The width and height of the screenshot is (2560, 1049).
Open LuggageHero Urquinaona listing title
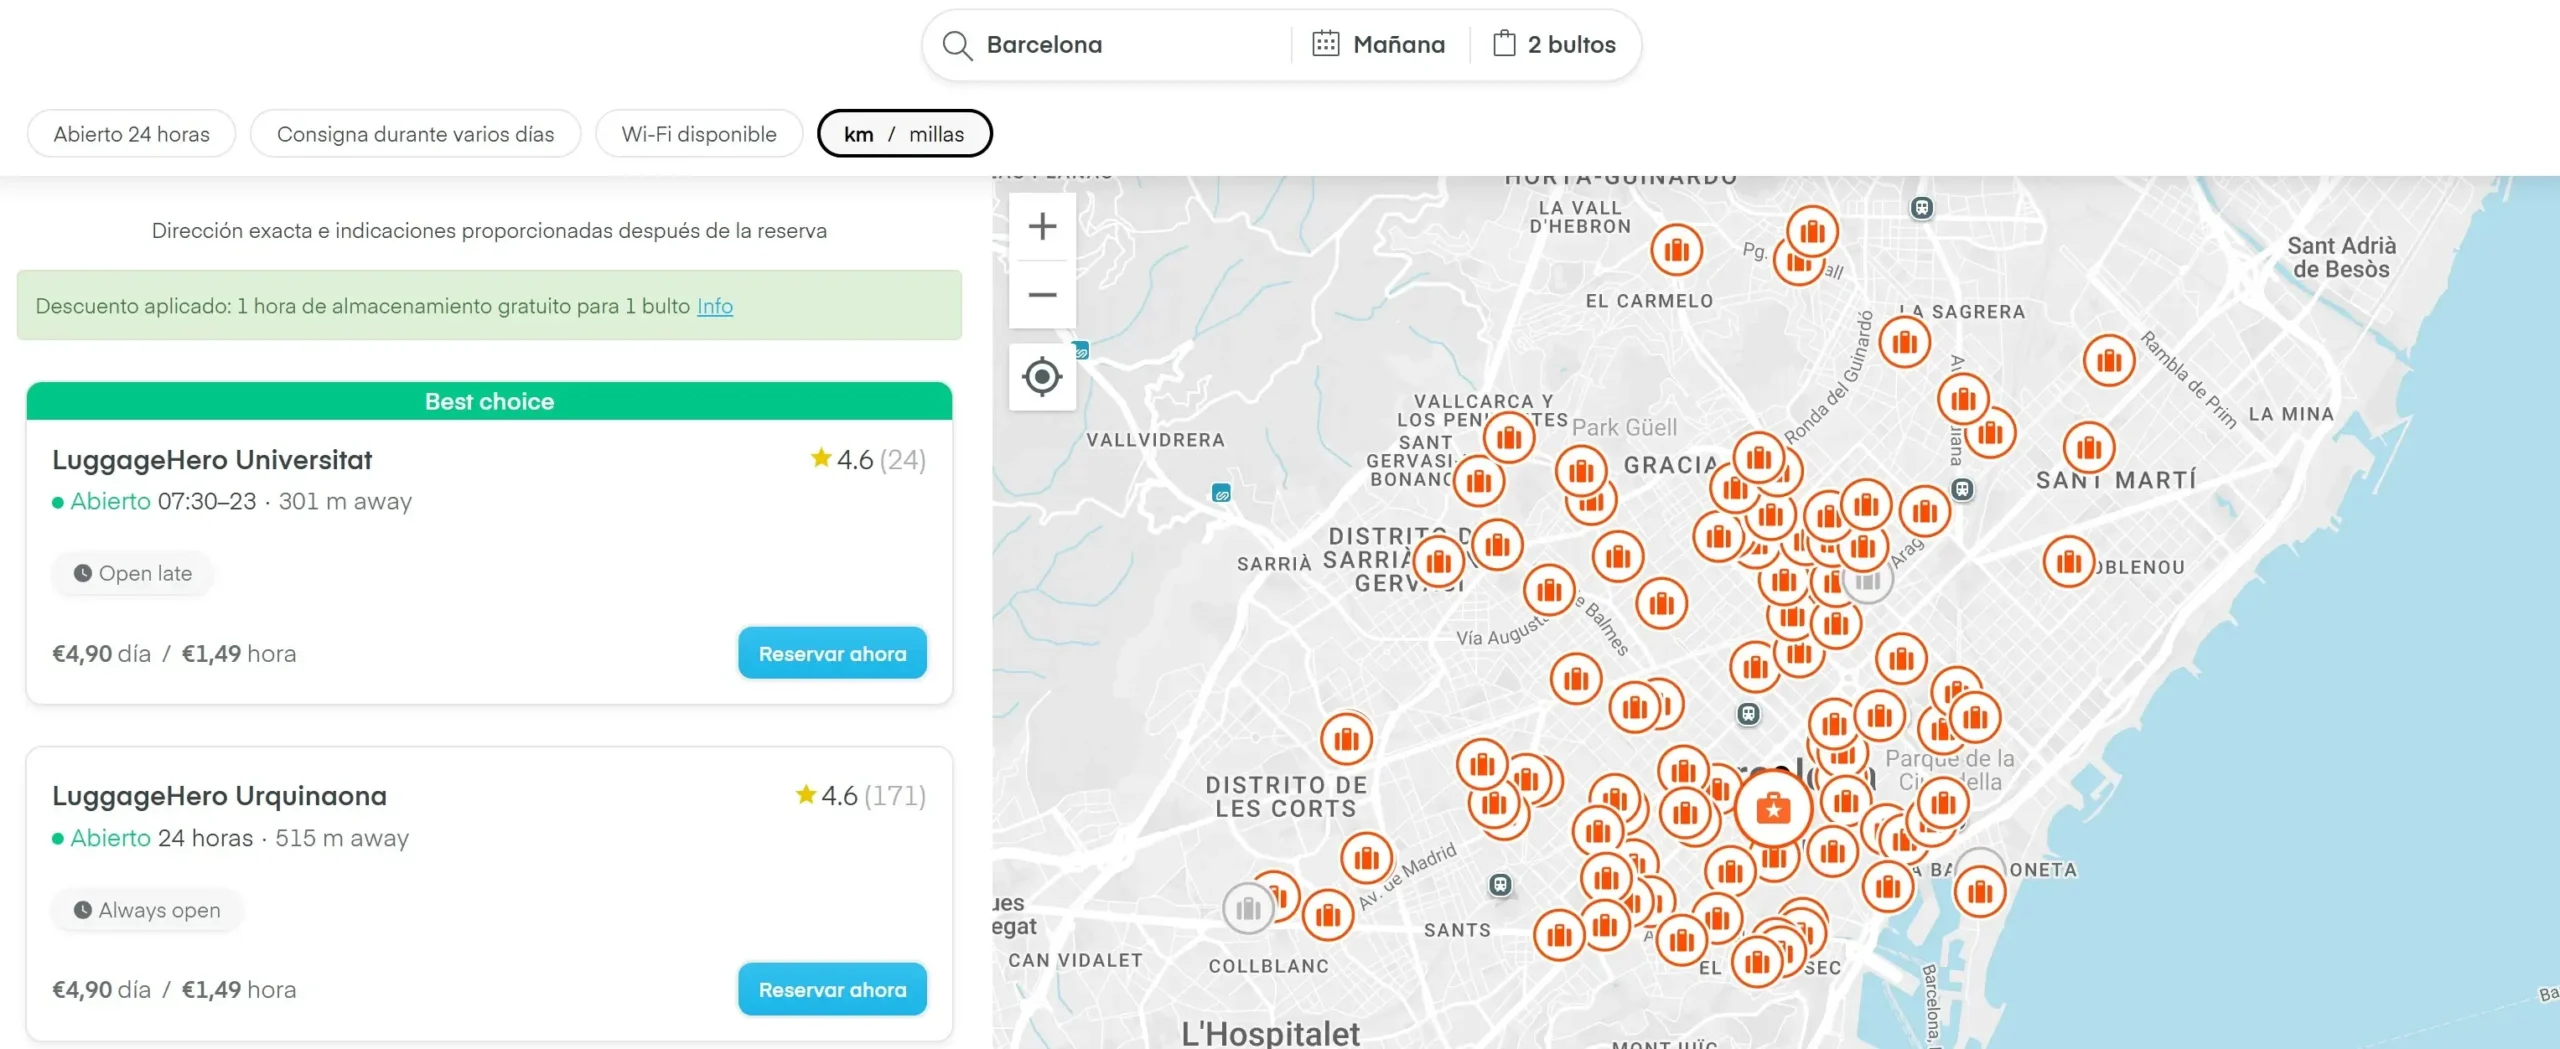click(219, 796)
